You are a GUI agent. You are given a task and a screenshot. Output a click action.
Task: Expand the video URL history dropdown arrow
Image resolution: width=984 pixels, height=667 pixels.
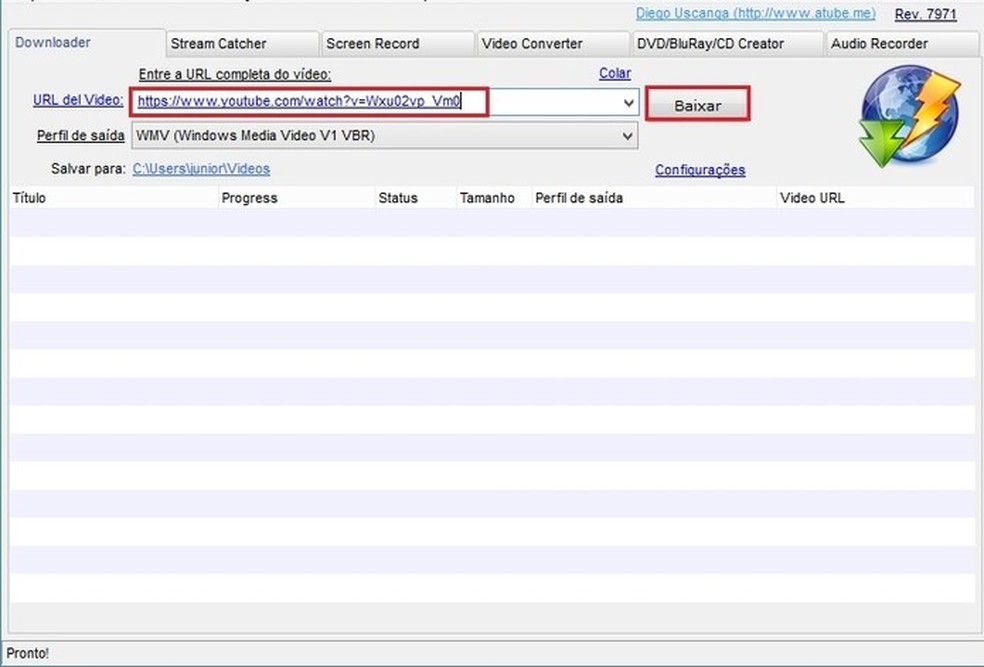click(628, 103)
